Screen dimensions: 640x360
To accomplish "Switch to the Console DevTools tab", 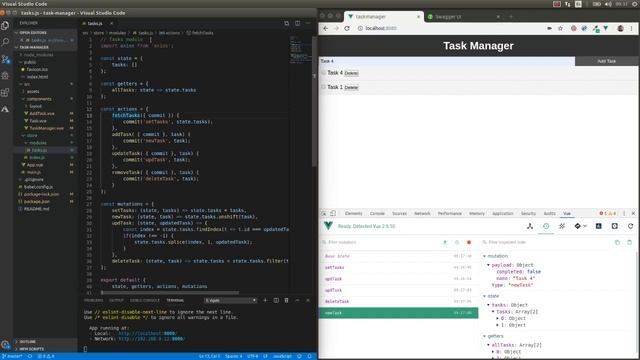I will click(x=377, y=213).
